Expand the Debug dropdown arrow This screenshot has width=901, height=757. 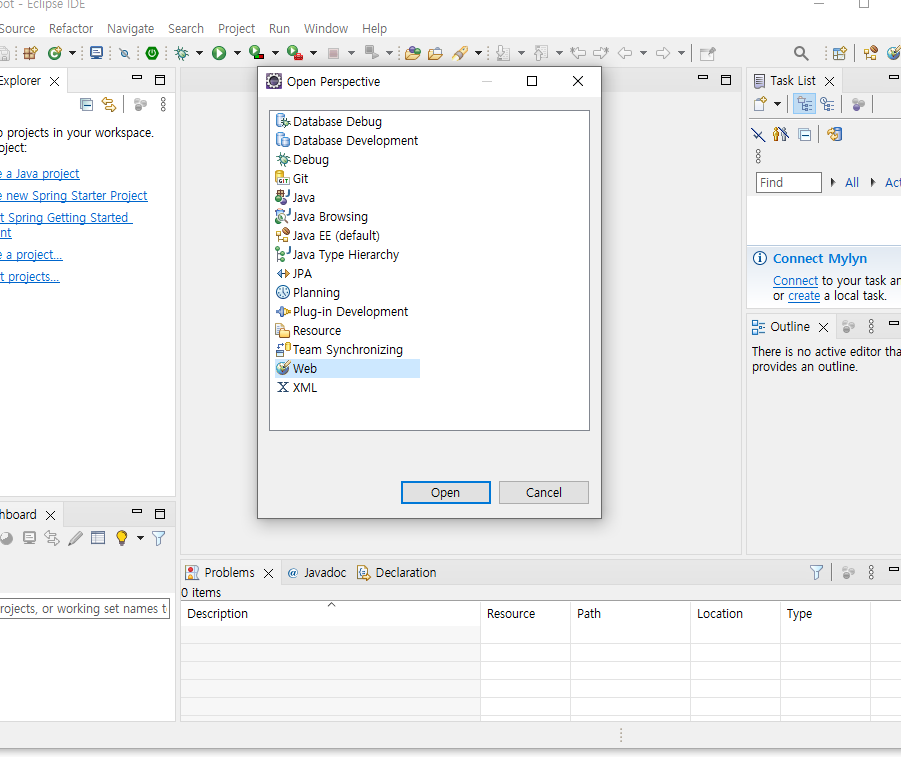pos(199,53)
